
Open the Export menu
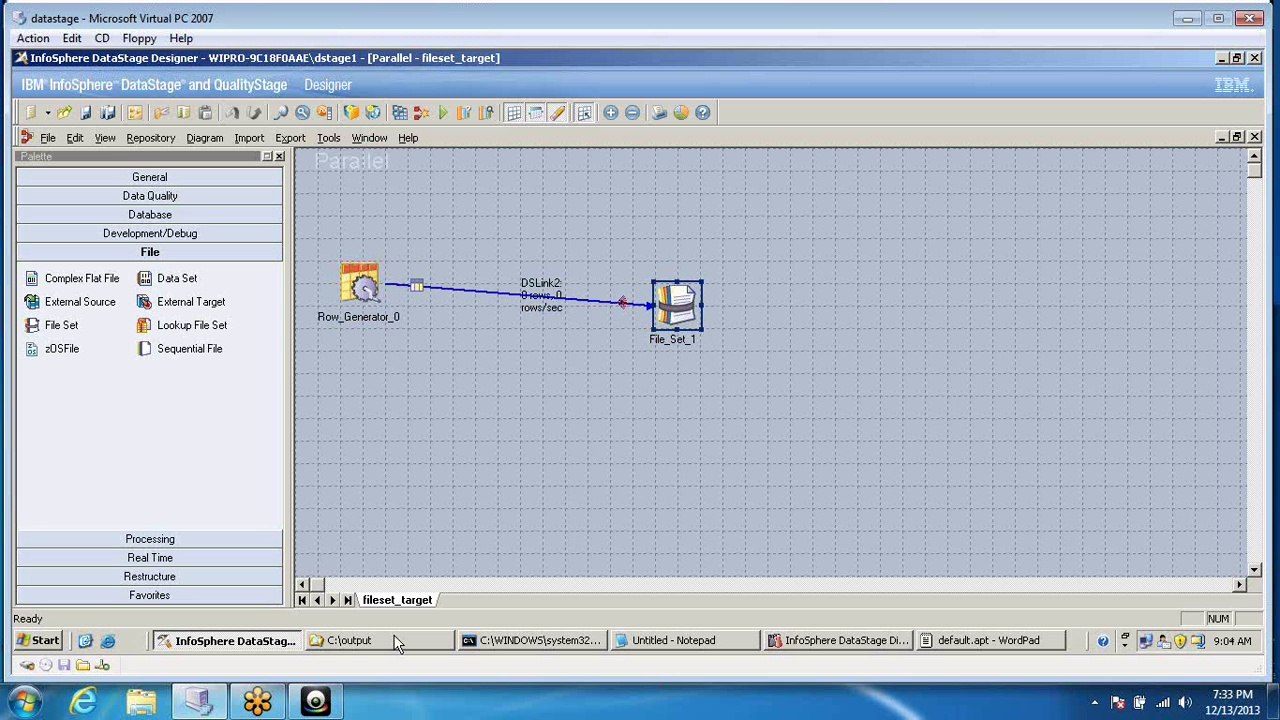pos(290,138)
